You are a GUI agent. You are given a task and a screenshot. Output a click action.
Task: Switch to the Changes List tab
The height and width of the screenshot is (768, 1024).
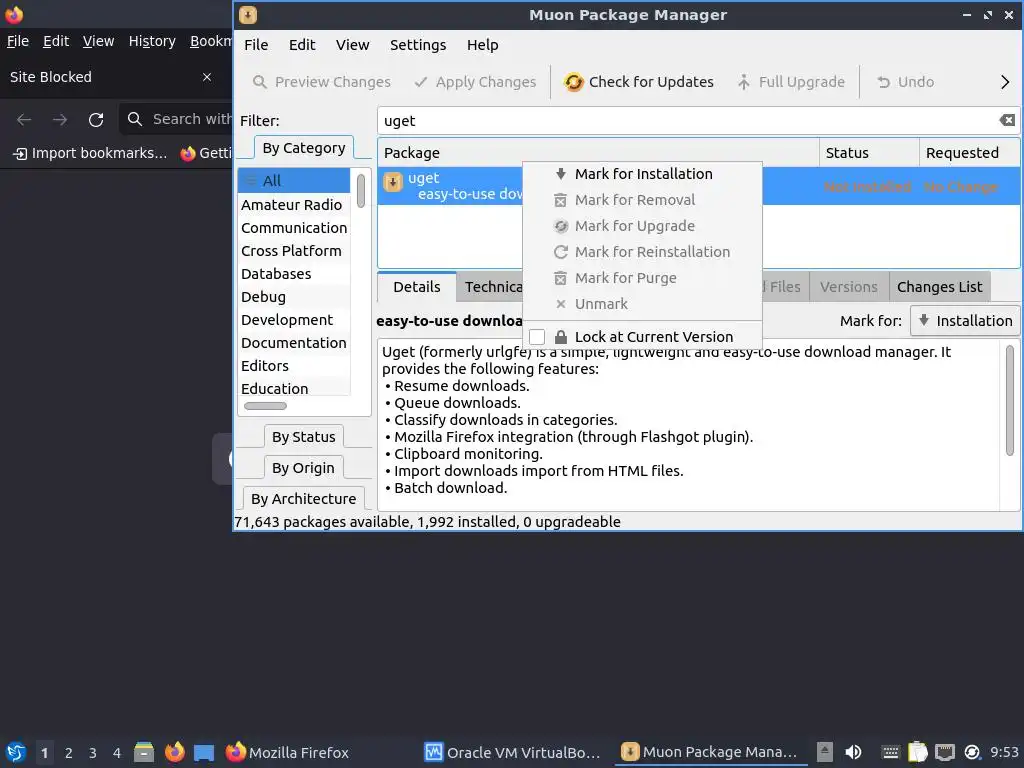click(939, 287)
